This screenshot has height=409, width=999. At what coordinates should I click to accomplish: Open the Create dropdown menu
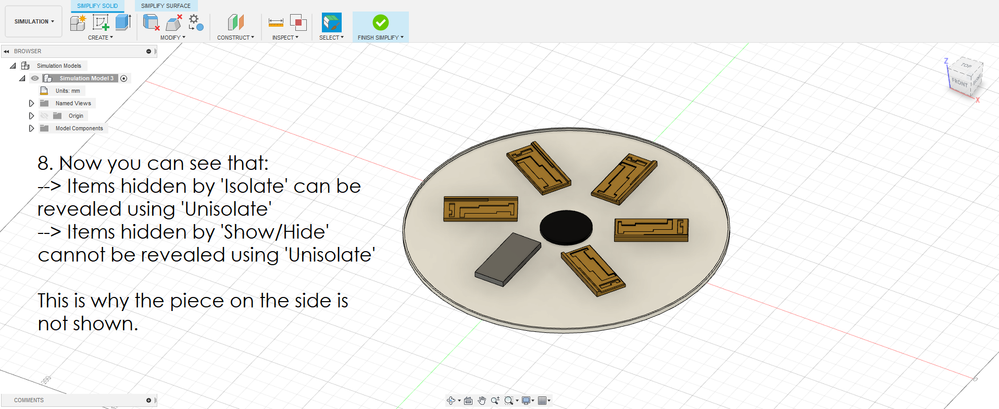click(x=101, y=38)
